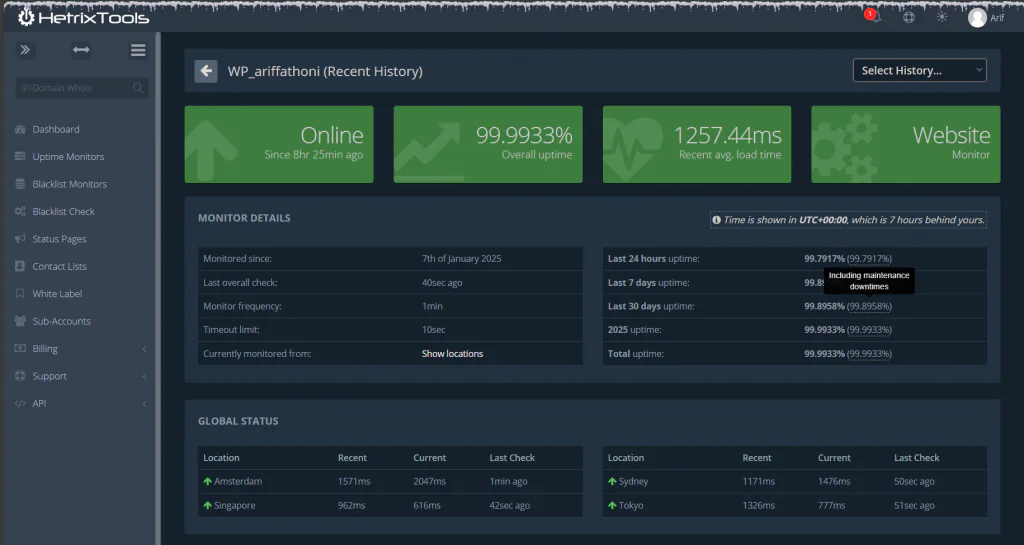Click the timezone info notice

coord(848,220)
